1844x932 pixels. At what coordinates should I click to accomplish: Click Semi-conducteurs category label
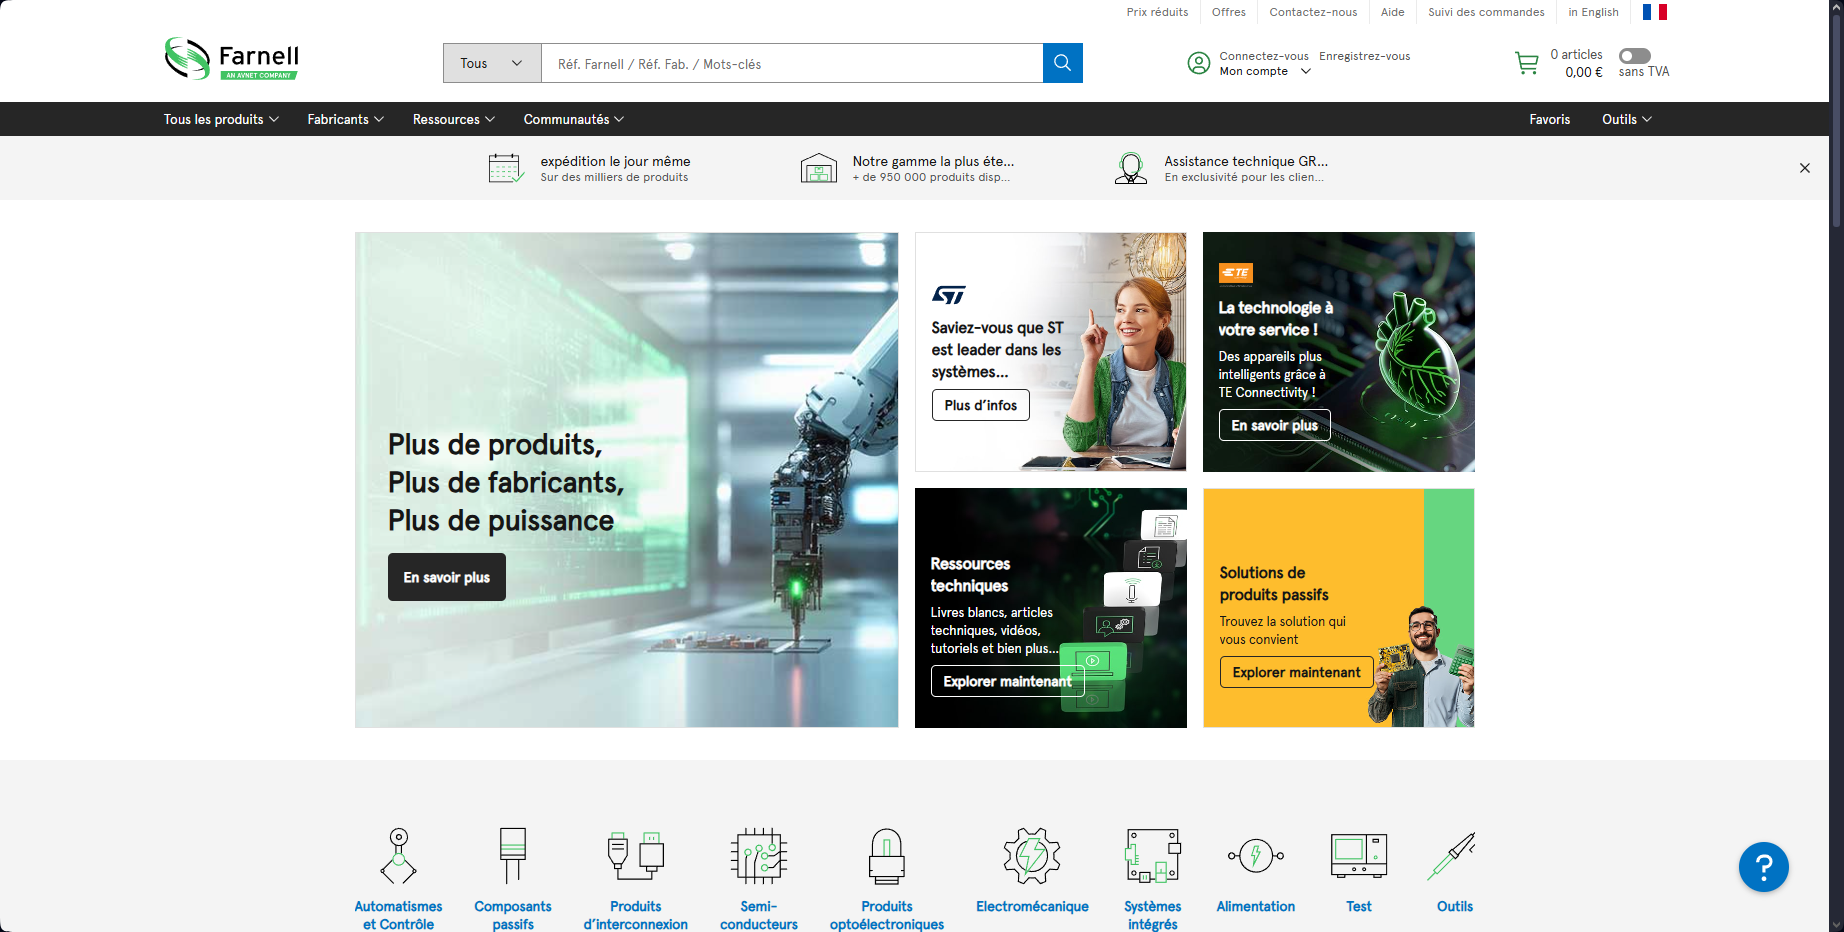click(759, 915)
